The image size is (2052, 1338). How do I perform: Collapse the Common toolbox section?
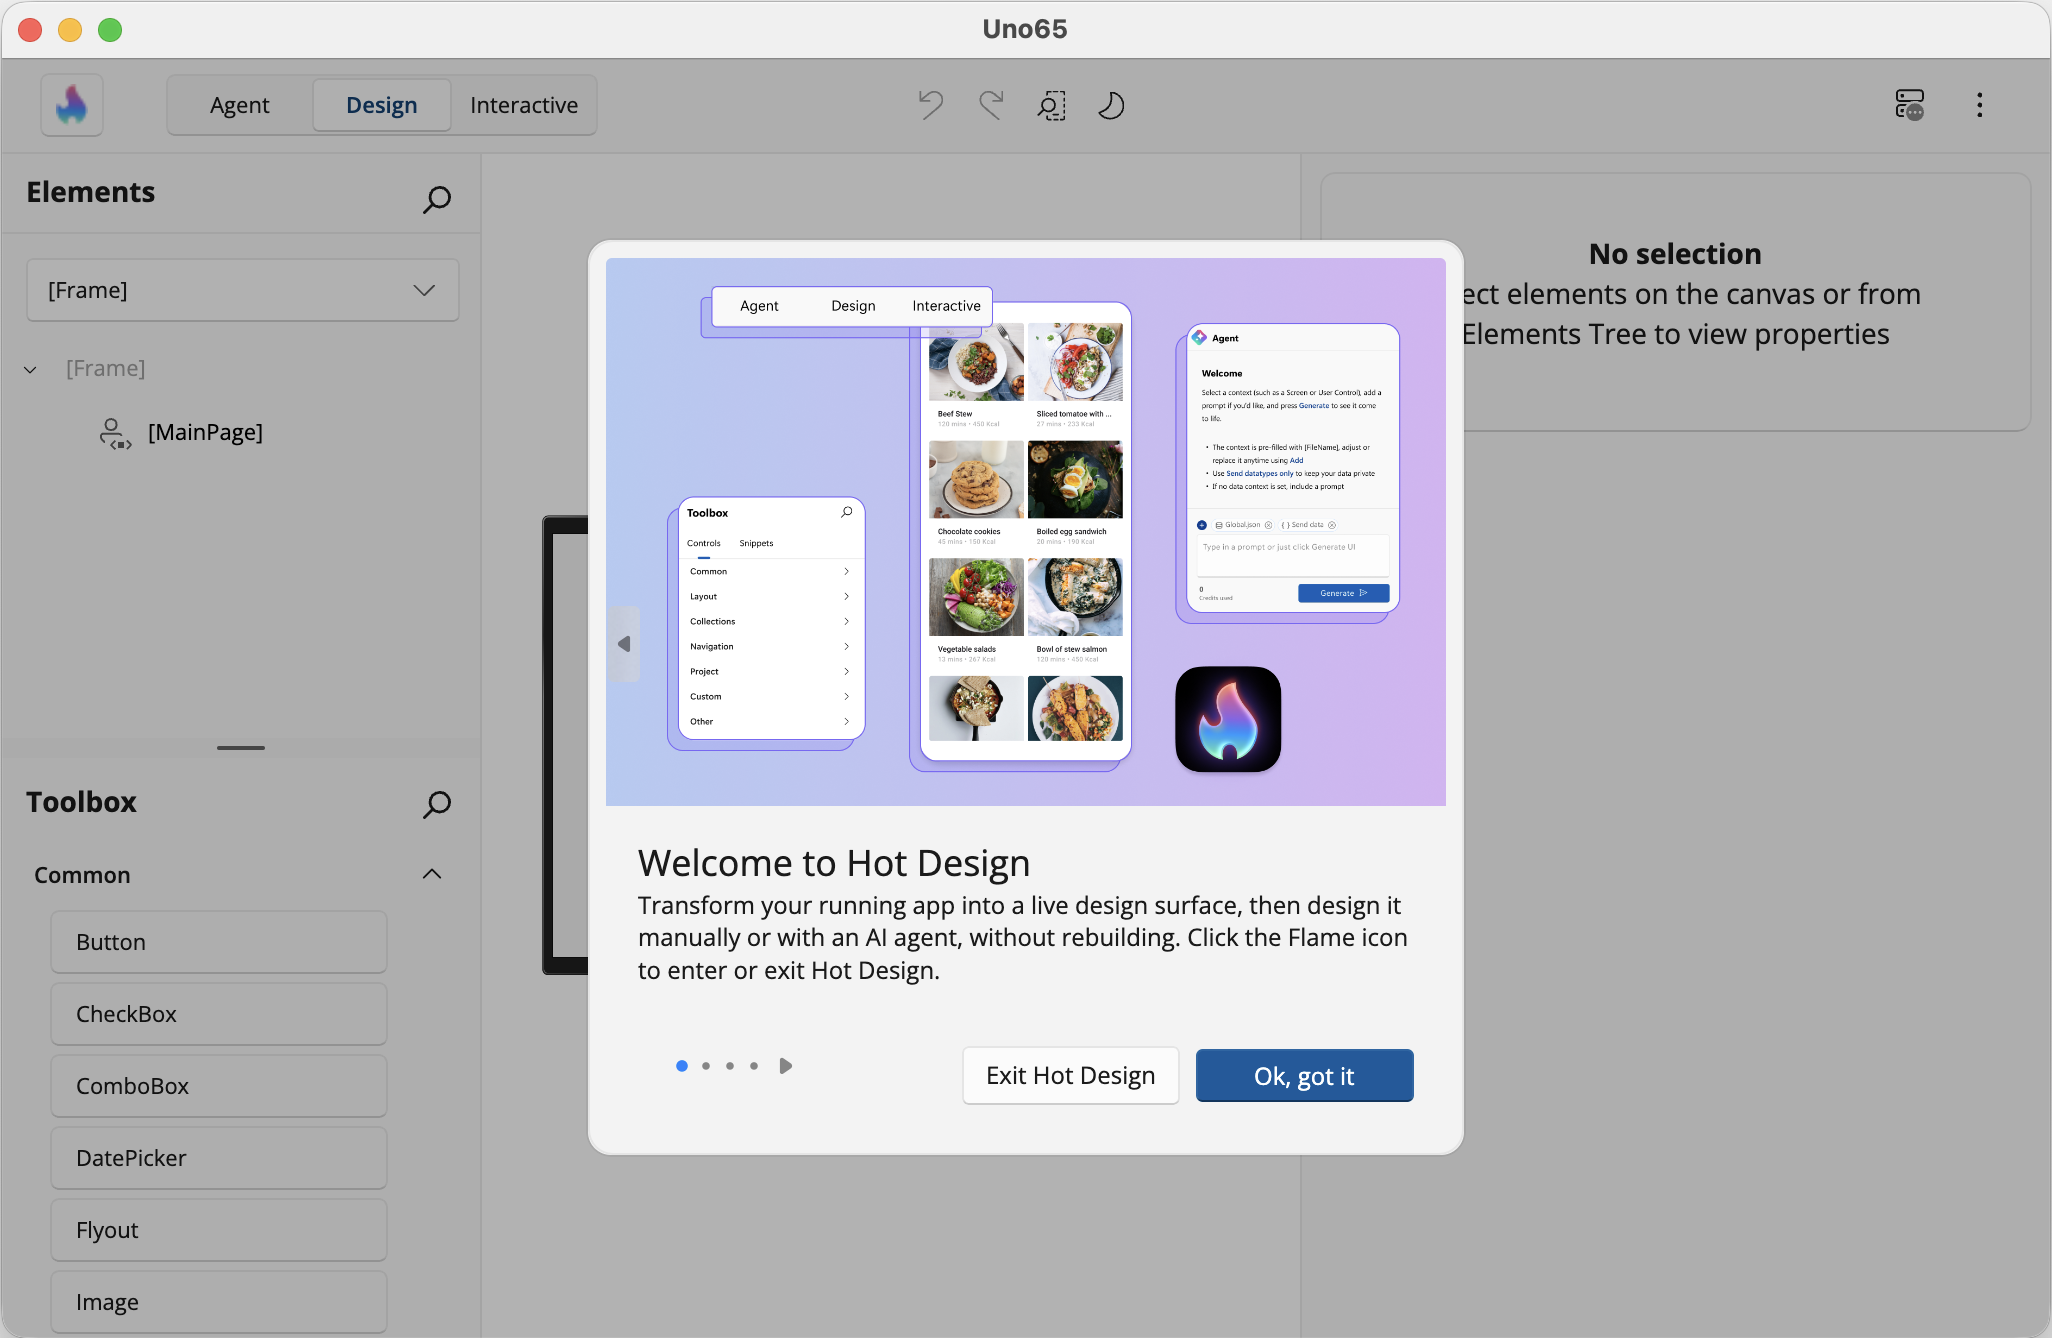pos(432,875)
